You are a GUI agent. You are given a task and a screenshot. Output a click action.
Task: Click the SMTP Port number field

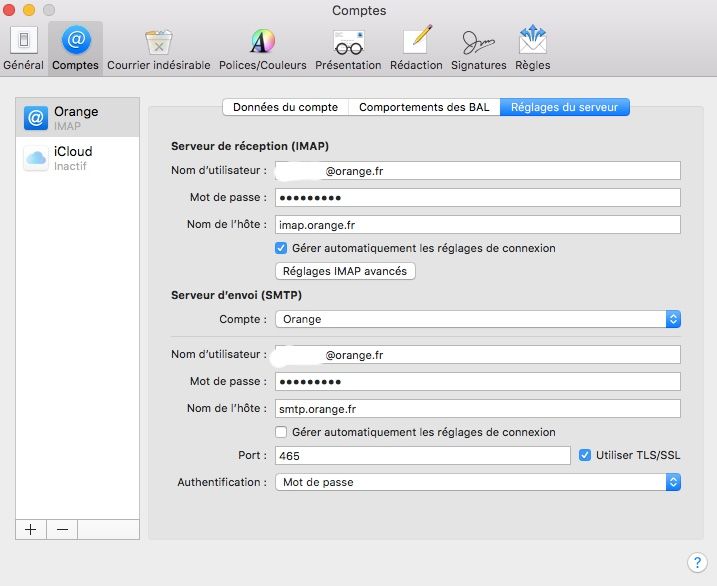[423, 456]
